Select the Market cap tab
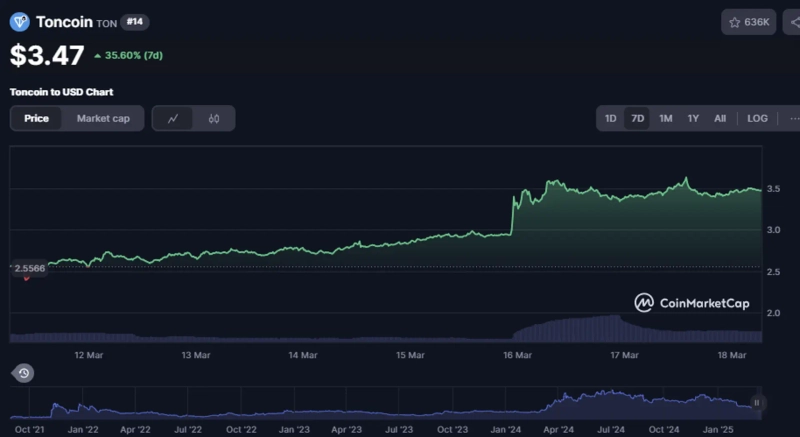800x437 pixels. (x=103, y=118)
